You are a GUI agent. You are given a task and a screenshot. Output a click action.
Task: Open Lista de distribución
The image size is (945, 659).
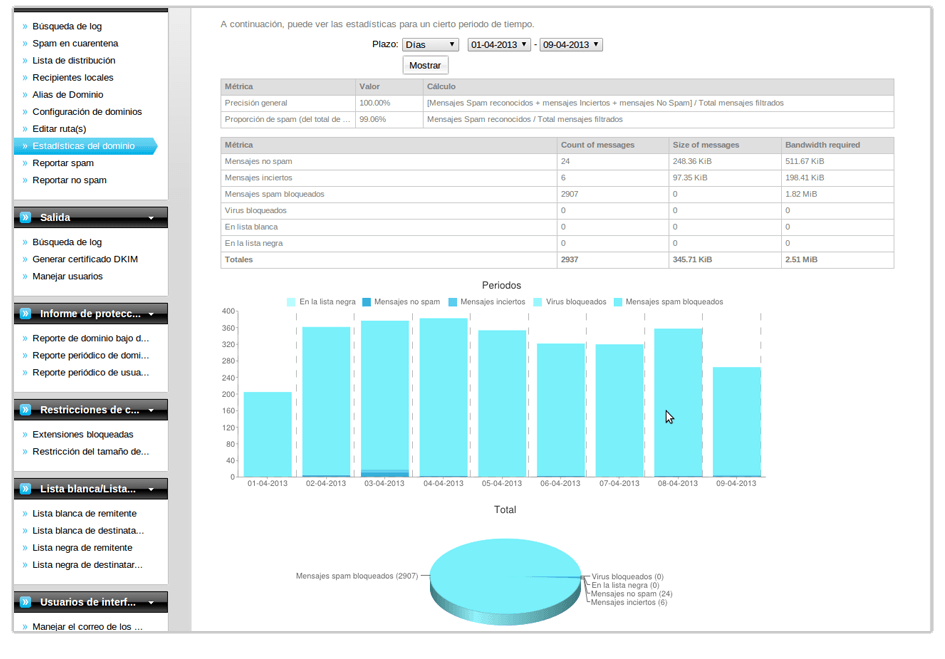[x=74, y=60]
